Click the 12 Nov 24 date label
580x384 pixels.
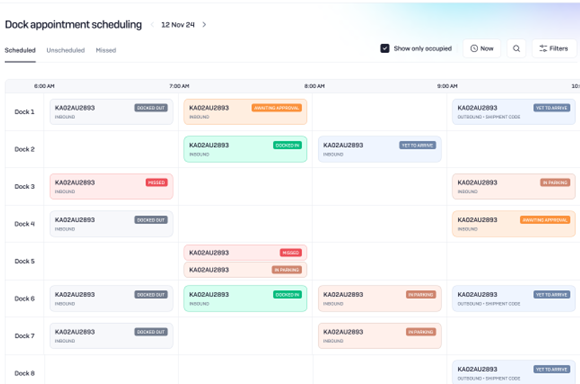(x=178, y=25)
